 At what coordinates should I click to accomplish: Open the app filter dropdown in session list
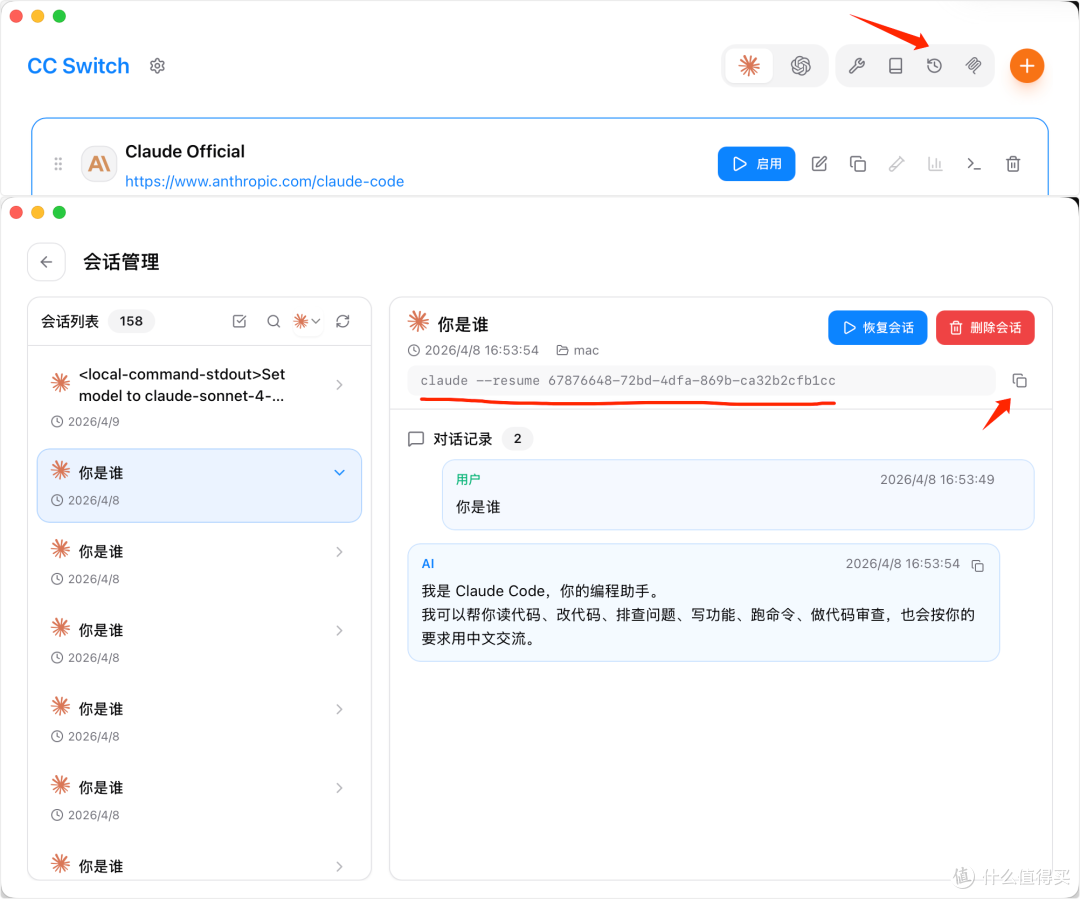307,321
